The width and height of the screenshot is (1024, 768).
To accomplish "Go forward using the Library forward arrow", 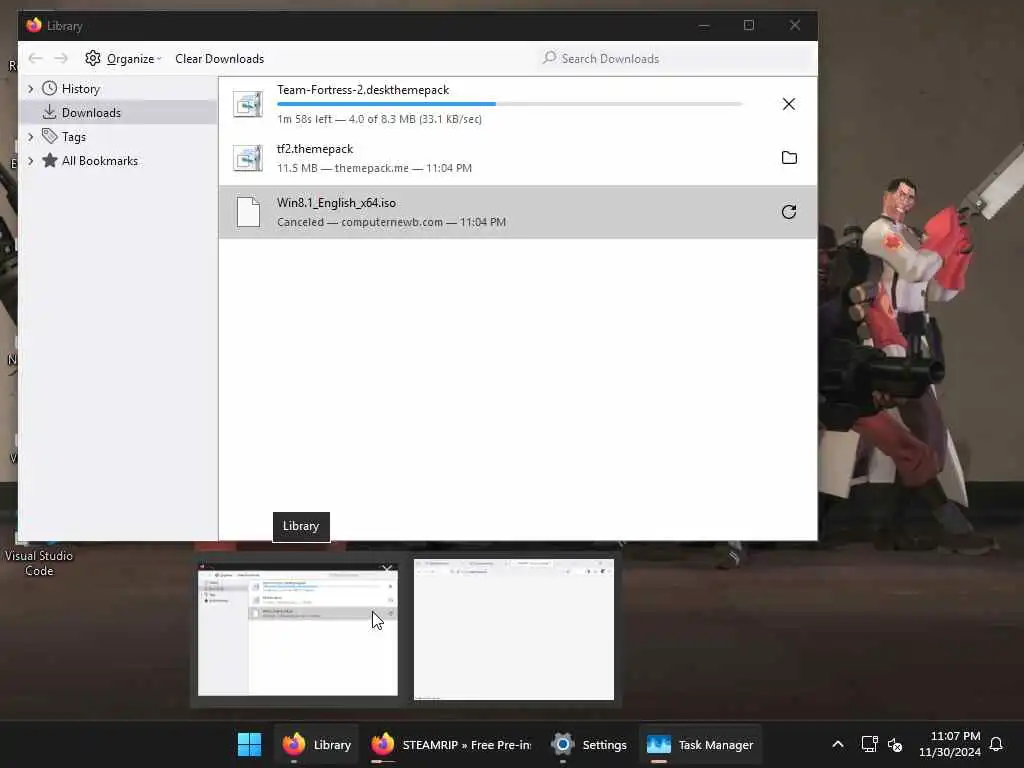I will coord(61,59).
